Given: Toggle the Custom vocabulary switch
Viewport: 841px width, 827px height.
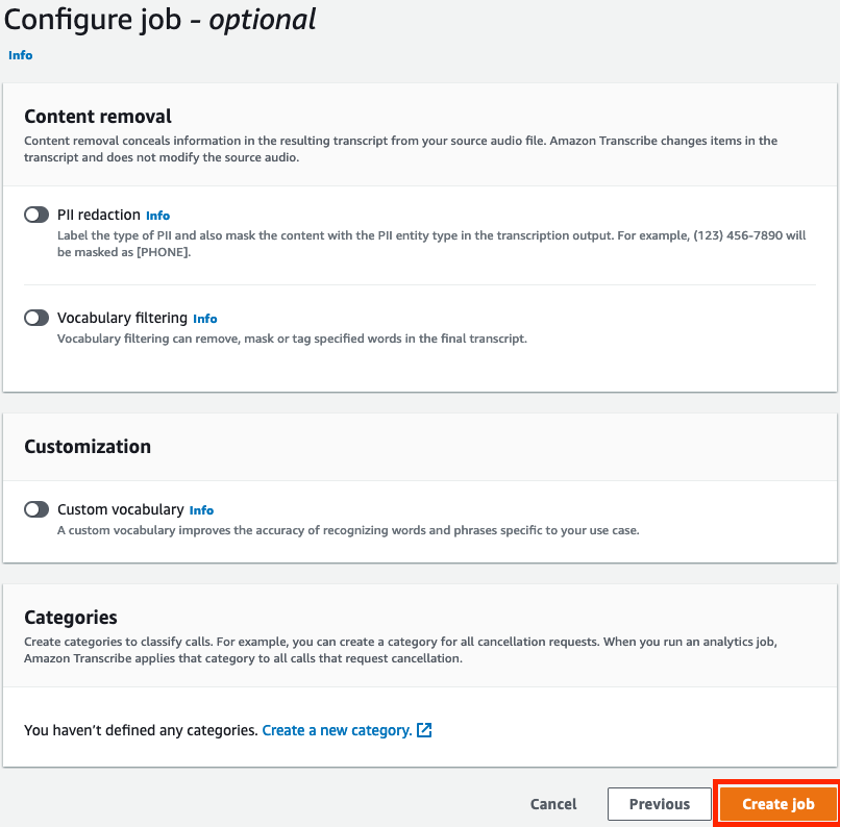Looking at the screenshot, I should [x=37, y=510].
